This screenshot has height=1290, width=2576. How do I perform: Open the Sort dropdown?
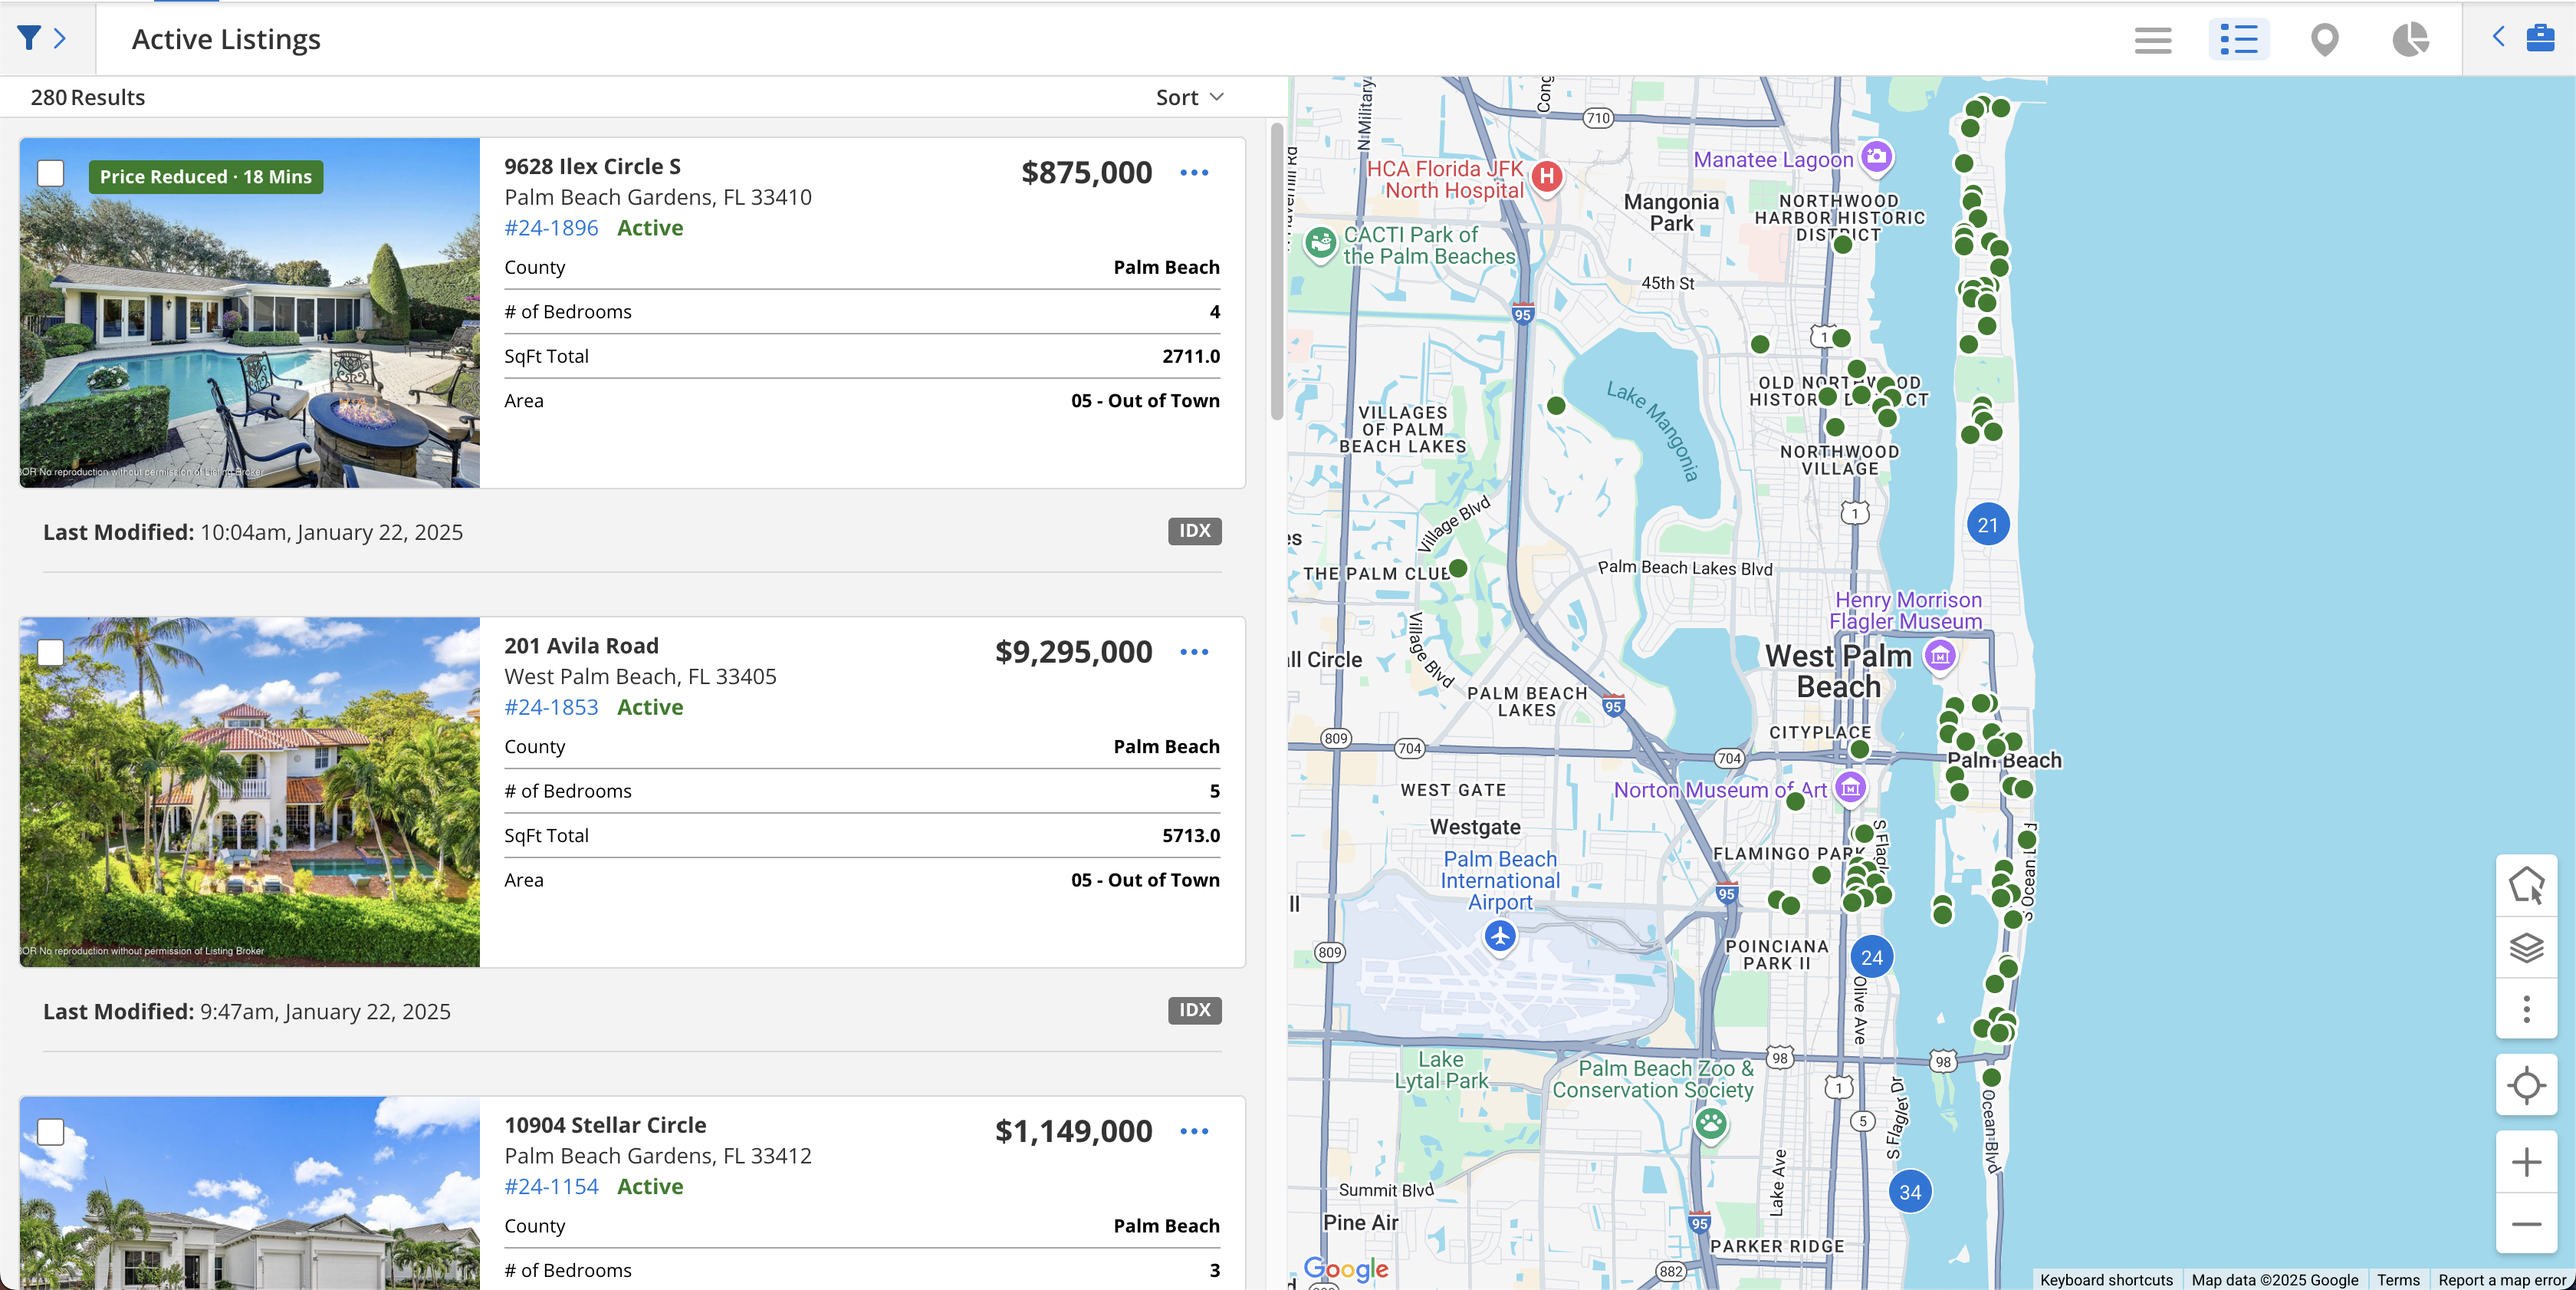click(1189, 97)
